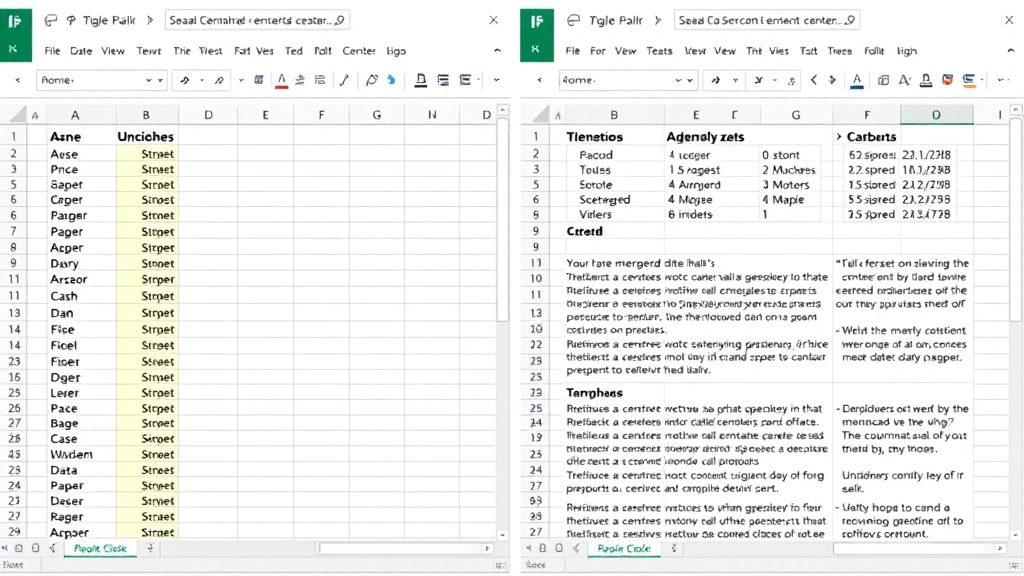Collapse the ribbon in the left window
Viewport: 1024px width, 576px height.
coord(17,81)
